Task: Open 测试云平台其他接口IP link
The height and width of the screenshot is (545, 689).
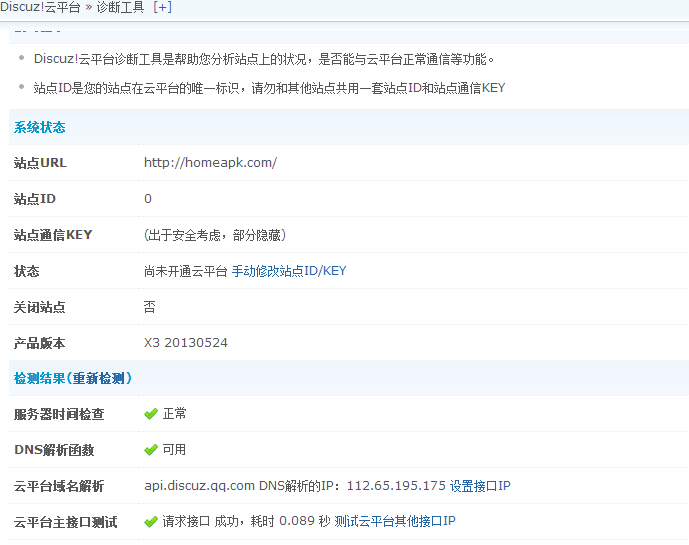Action: 395,521
